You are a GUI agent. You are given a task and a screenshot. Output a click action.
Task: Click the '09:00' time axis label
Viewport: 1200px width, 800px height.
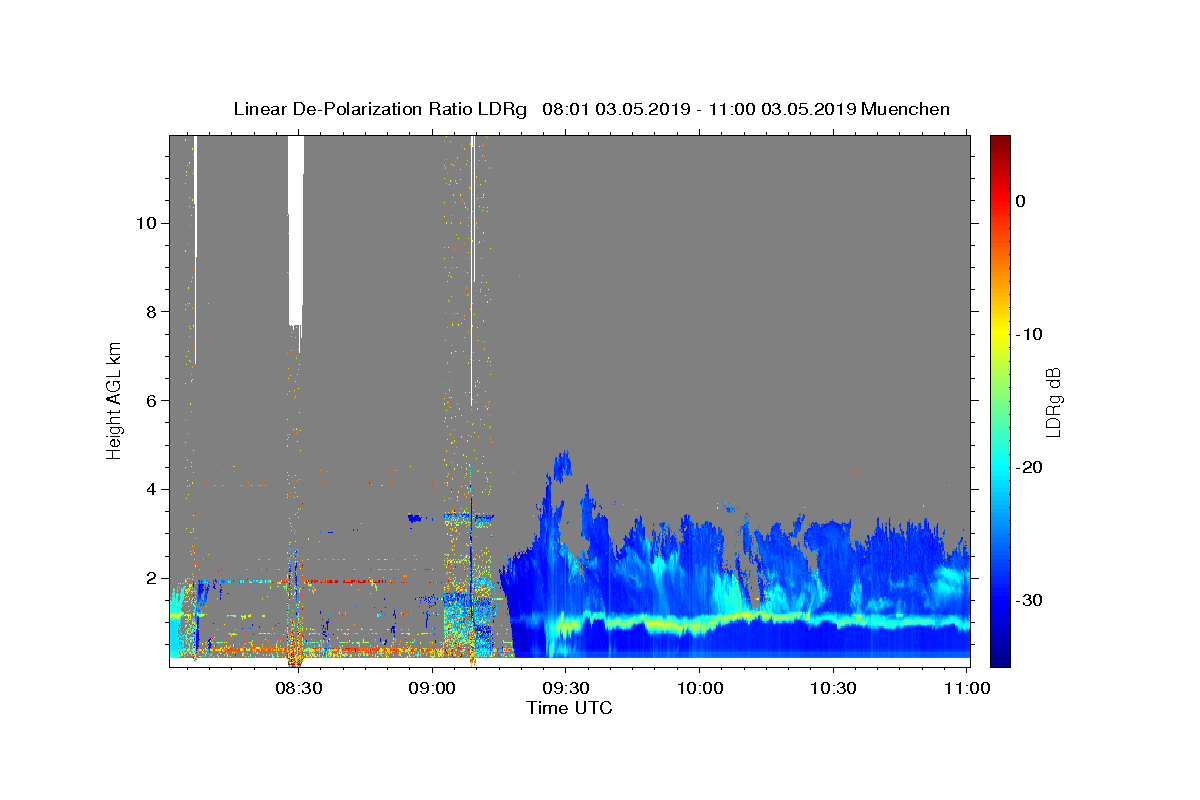(x=433, y=688)
